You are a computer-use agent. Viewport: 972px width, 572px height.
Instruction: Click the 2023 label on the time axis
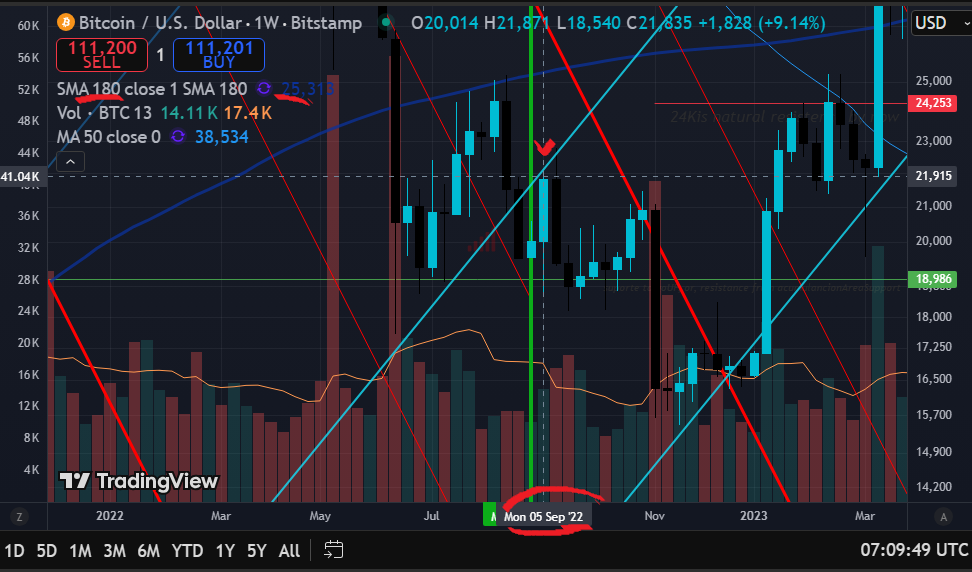point(753,516)
